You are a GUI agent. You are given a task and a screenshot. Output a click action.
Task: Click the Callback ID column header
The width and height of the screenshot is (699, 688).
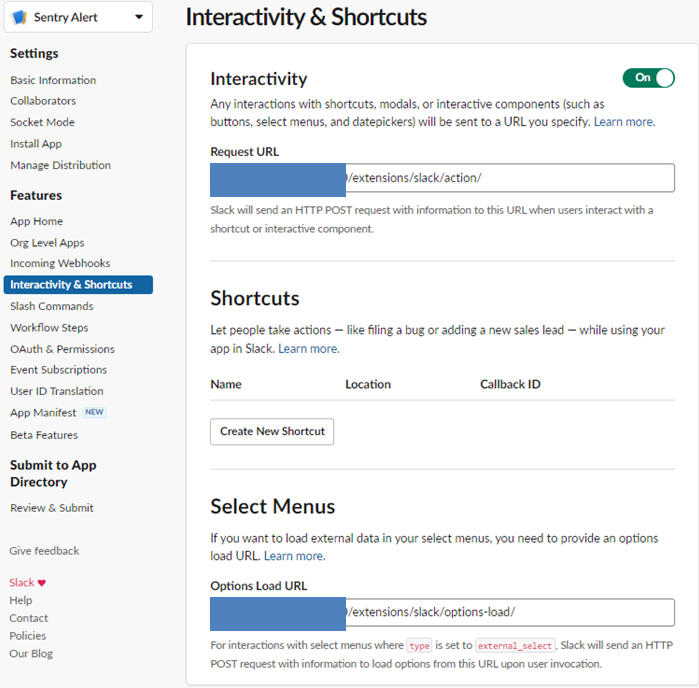coord(510,384)
